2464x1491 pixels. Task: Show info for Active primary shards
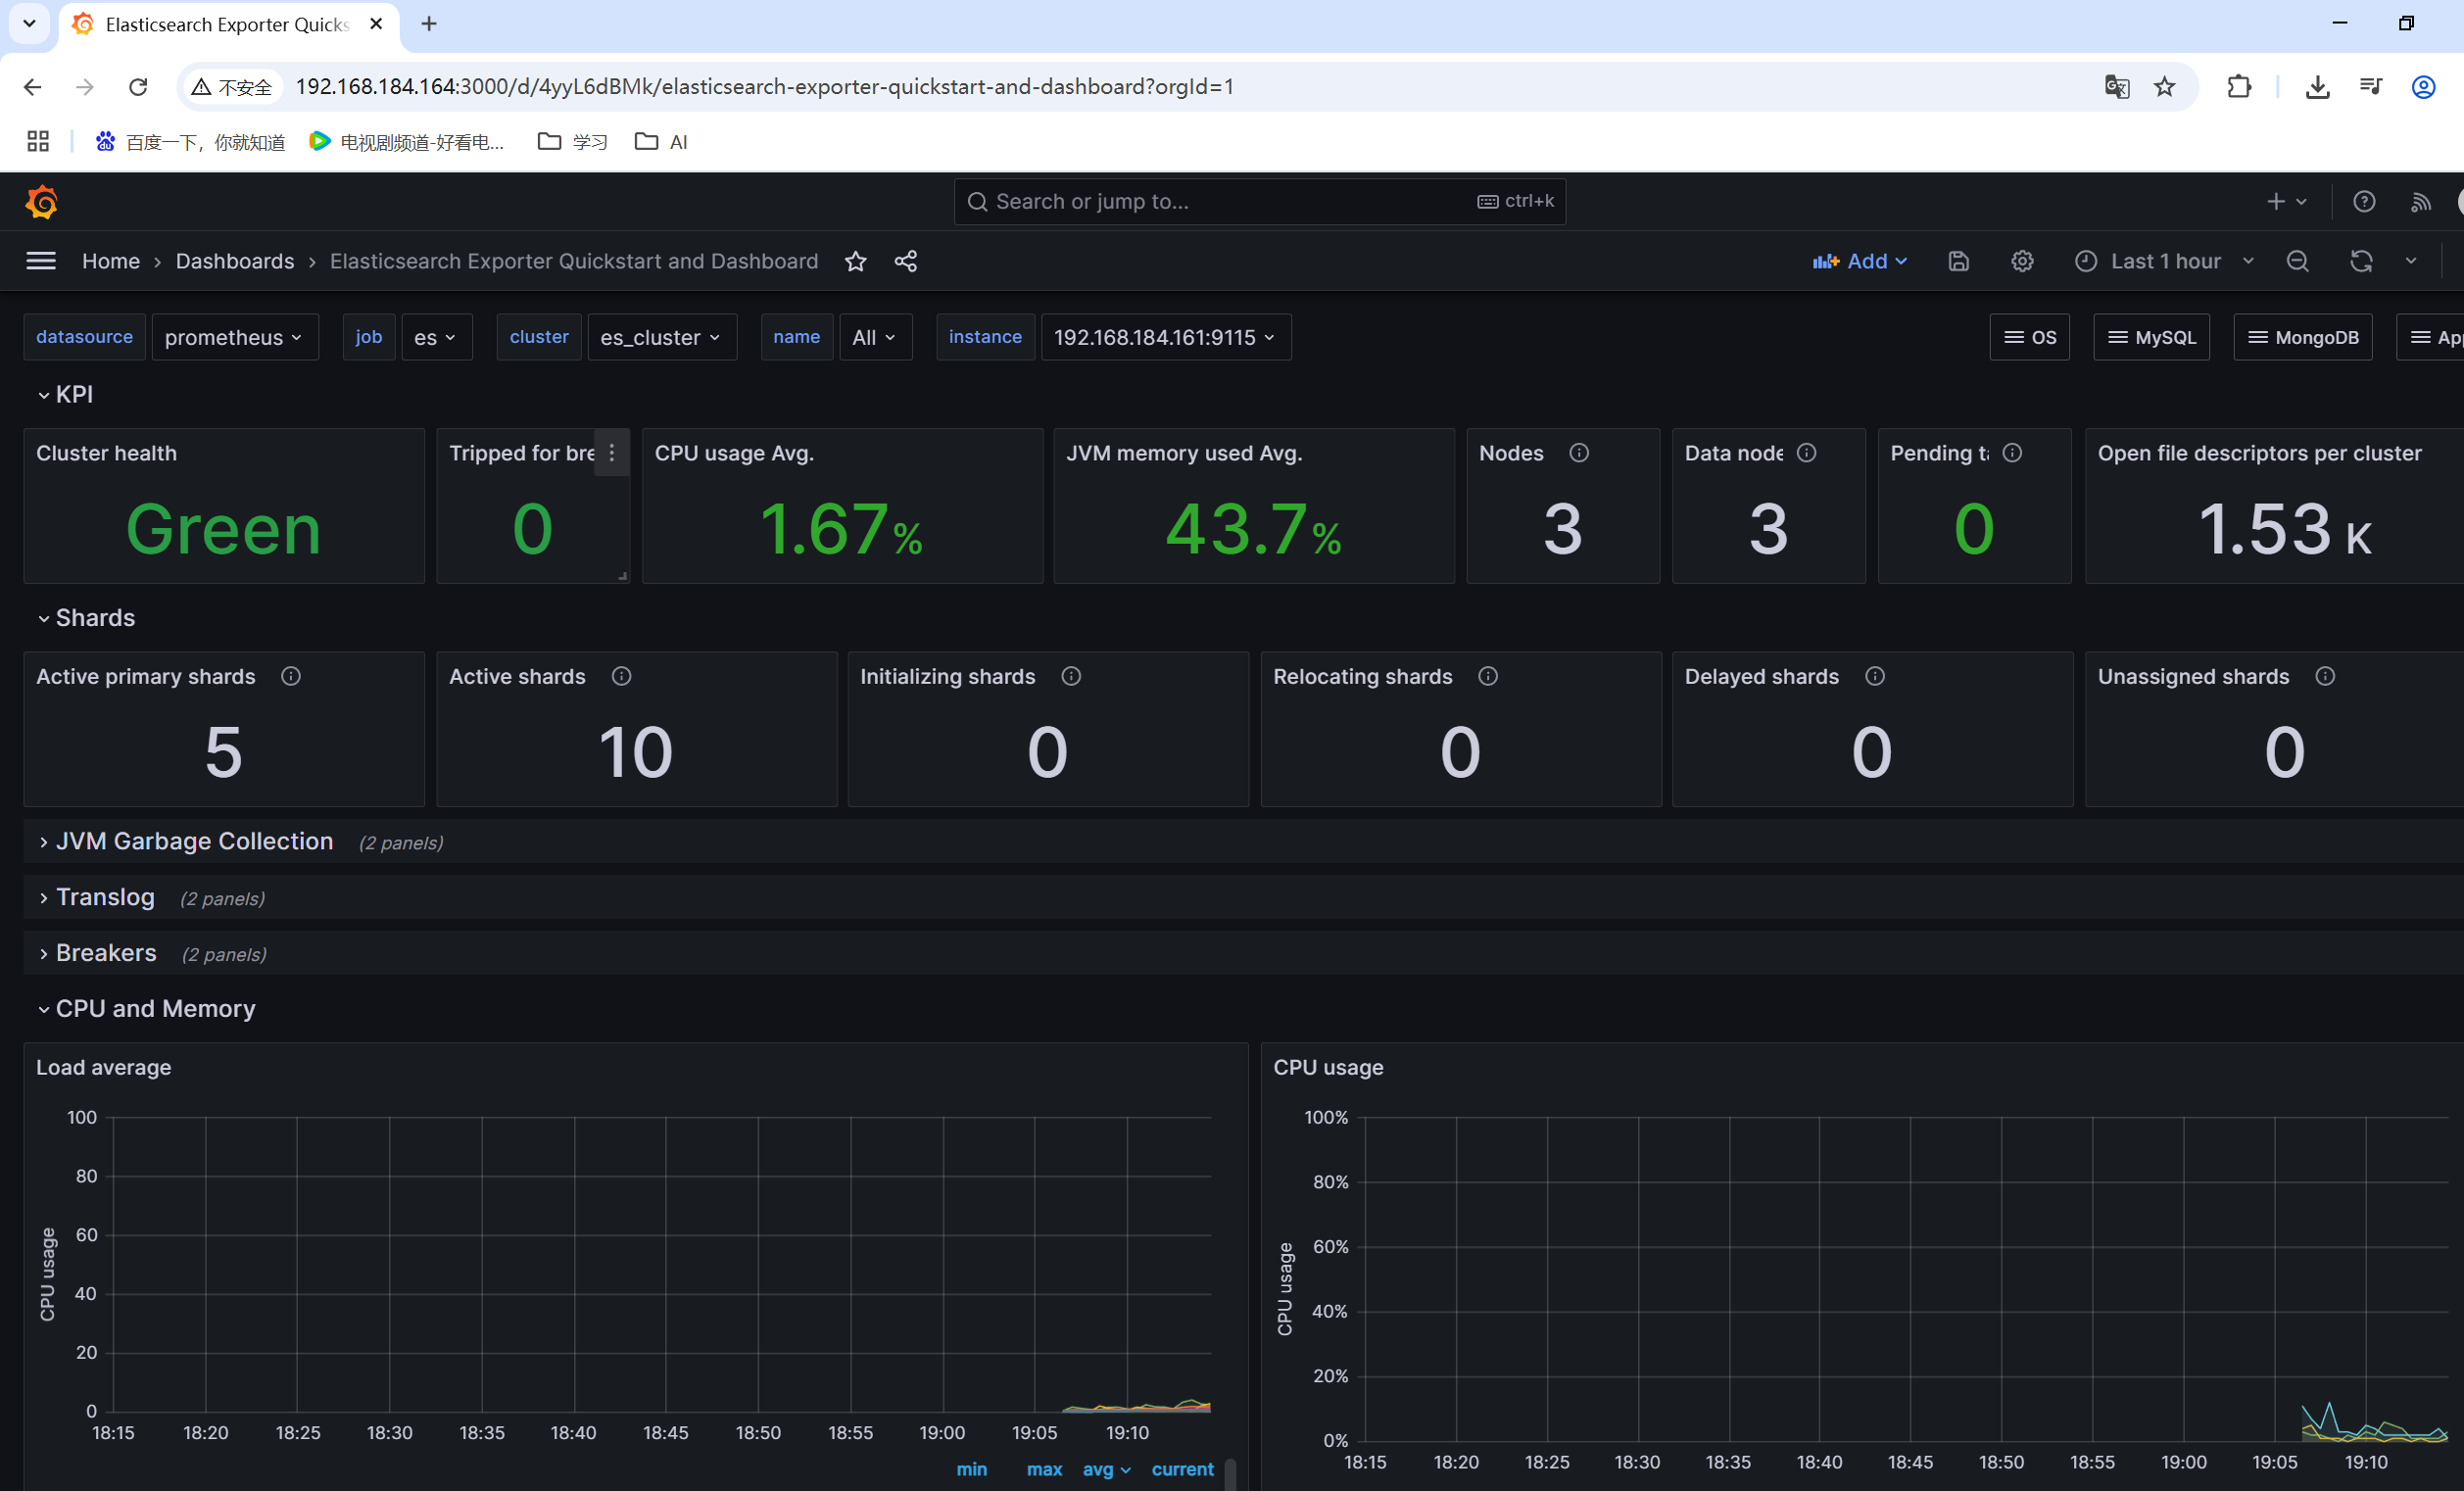291,676
